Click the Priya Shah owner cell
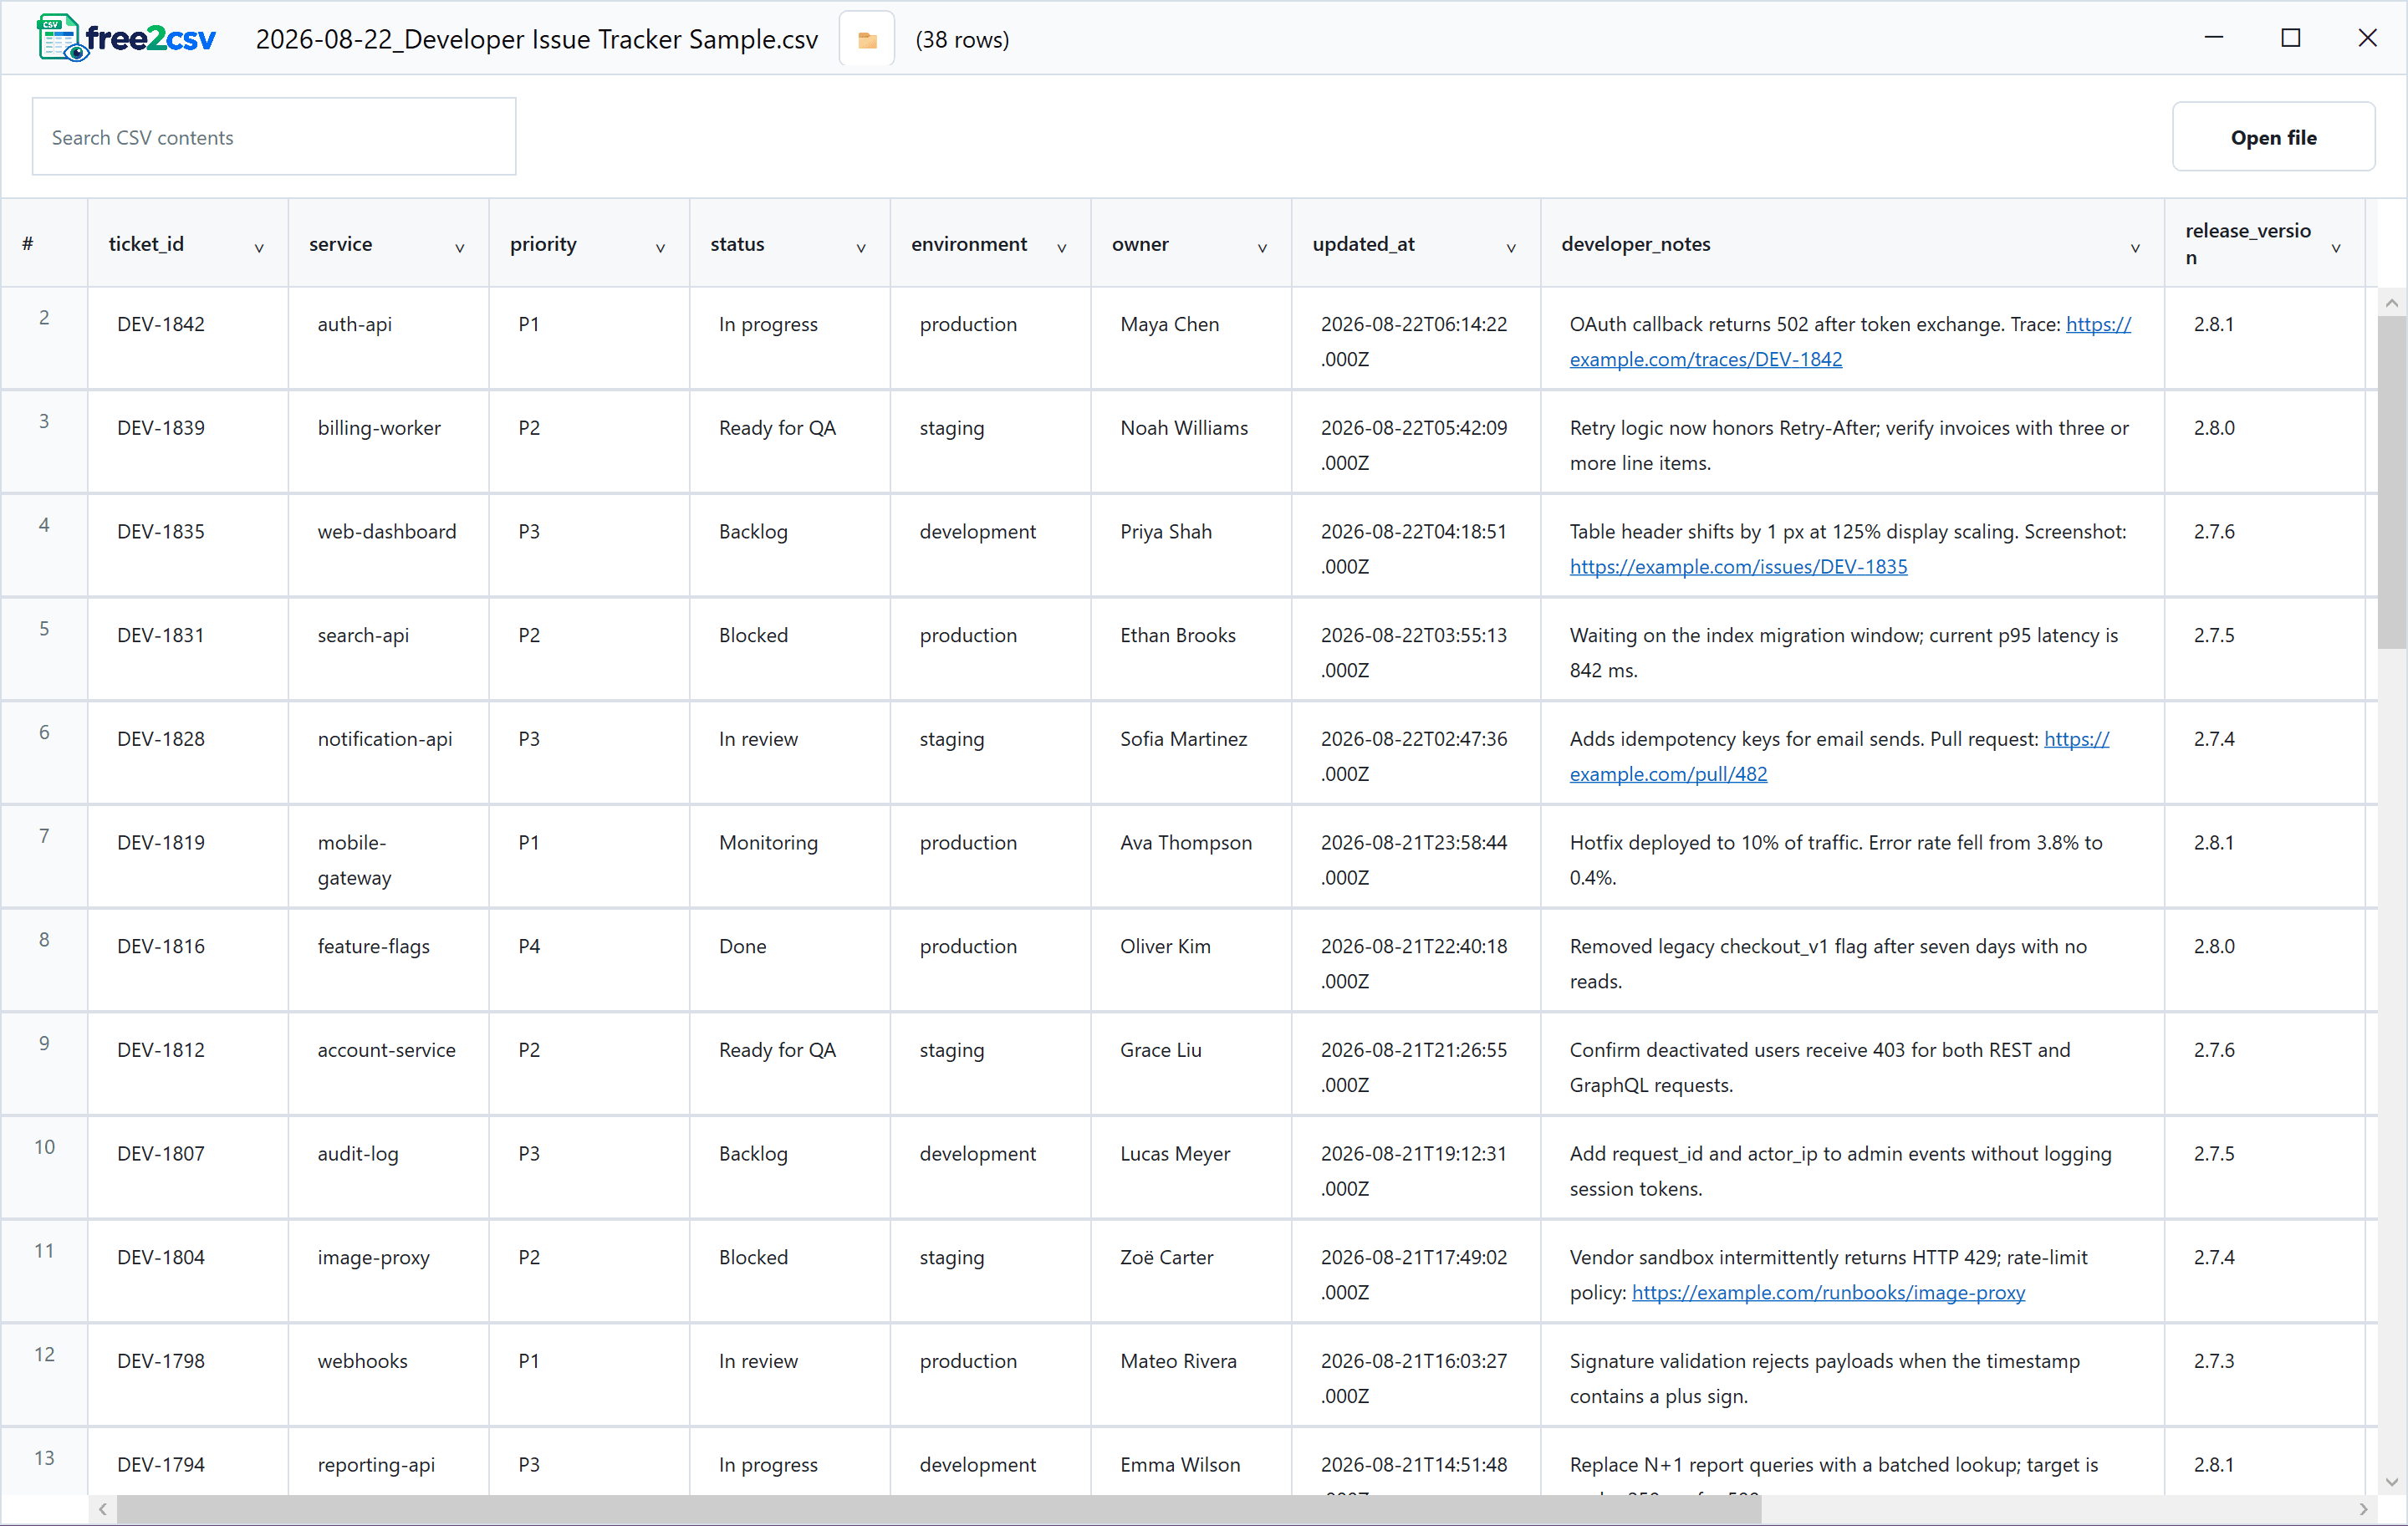The width and height of the screenshot is (2408, 1526). pos(1191,545)
